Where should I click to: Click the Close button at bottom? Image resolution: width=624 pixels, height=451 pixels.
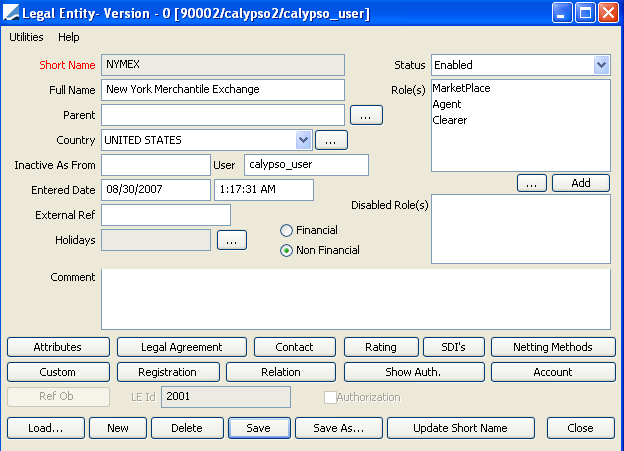point(581,428)
